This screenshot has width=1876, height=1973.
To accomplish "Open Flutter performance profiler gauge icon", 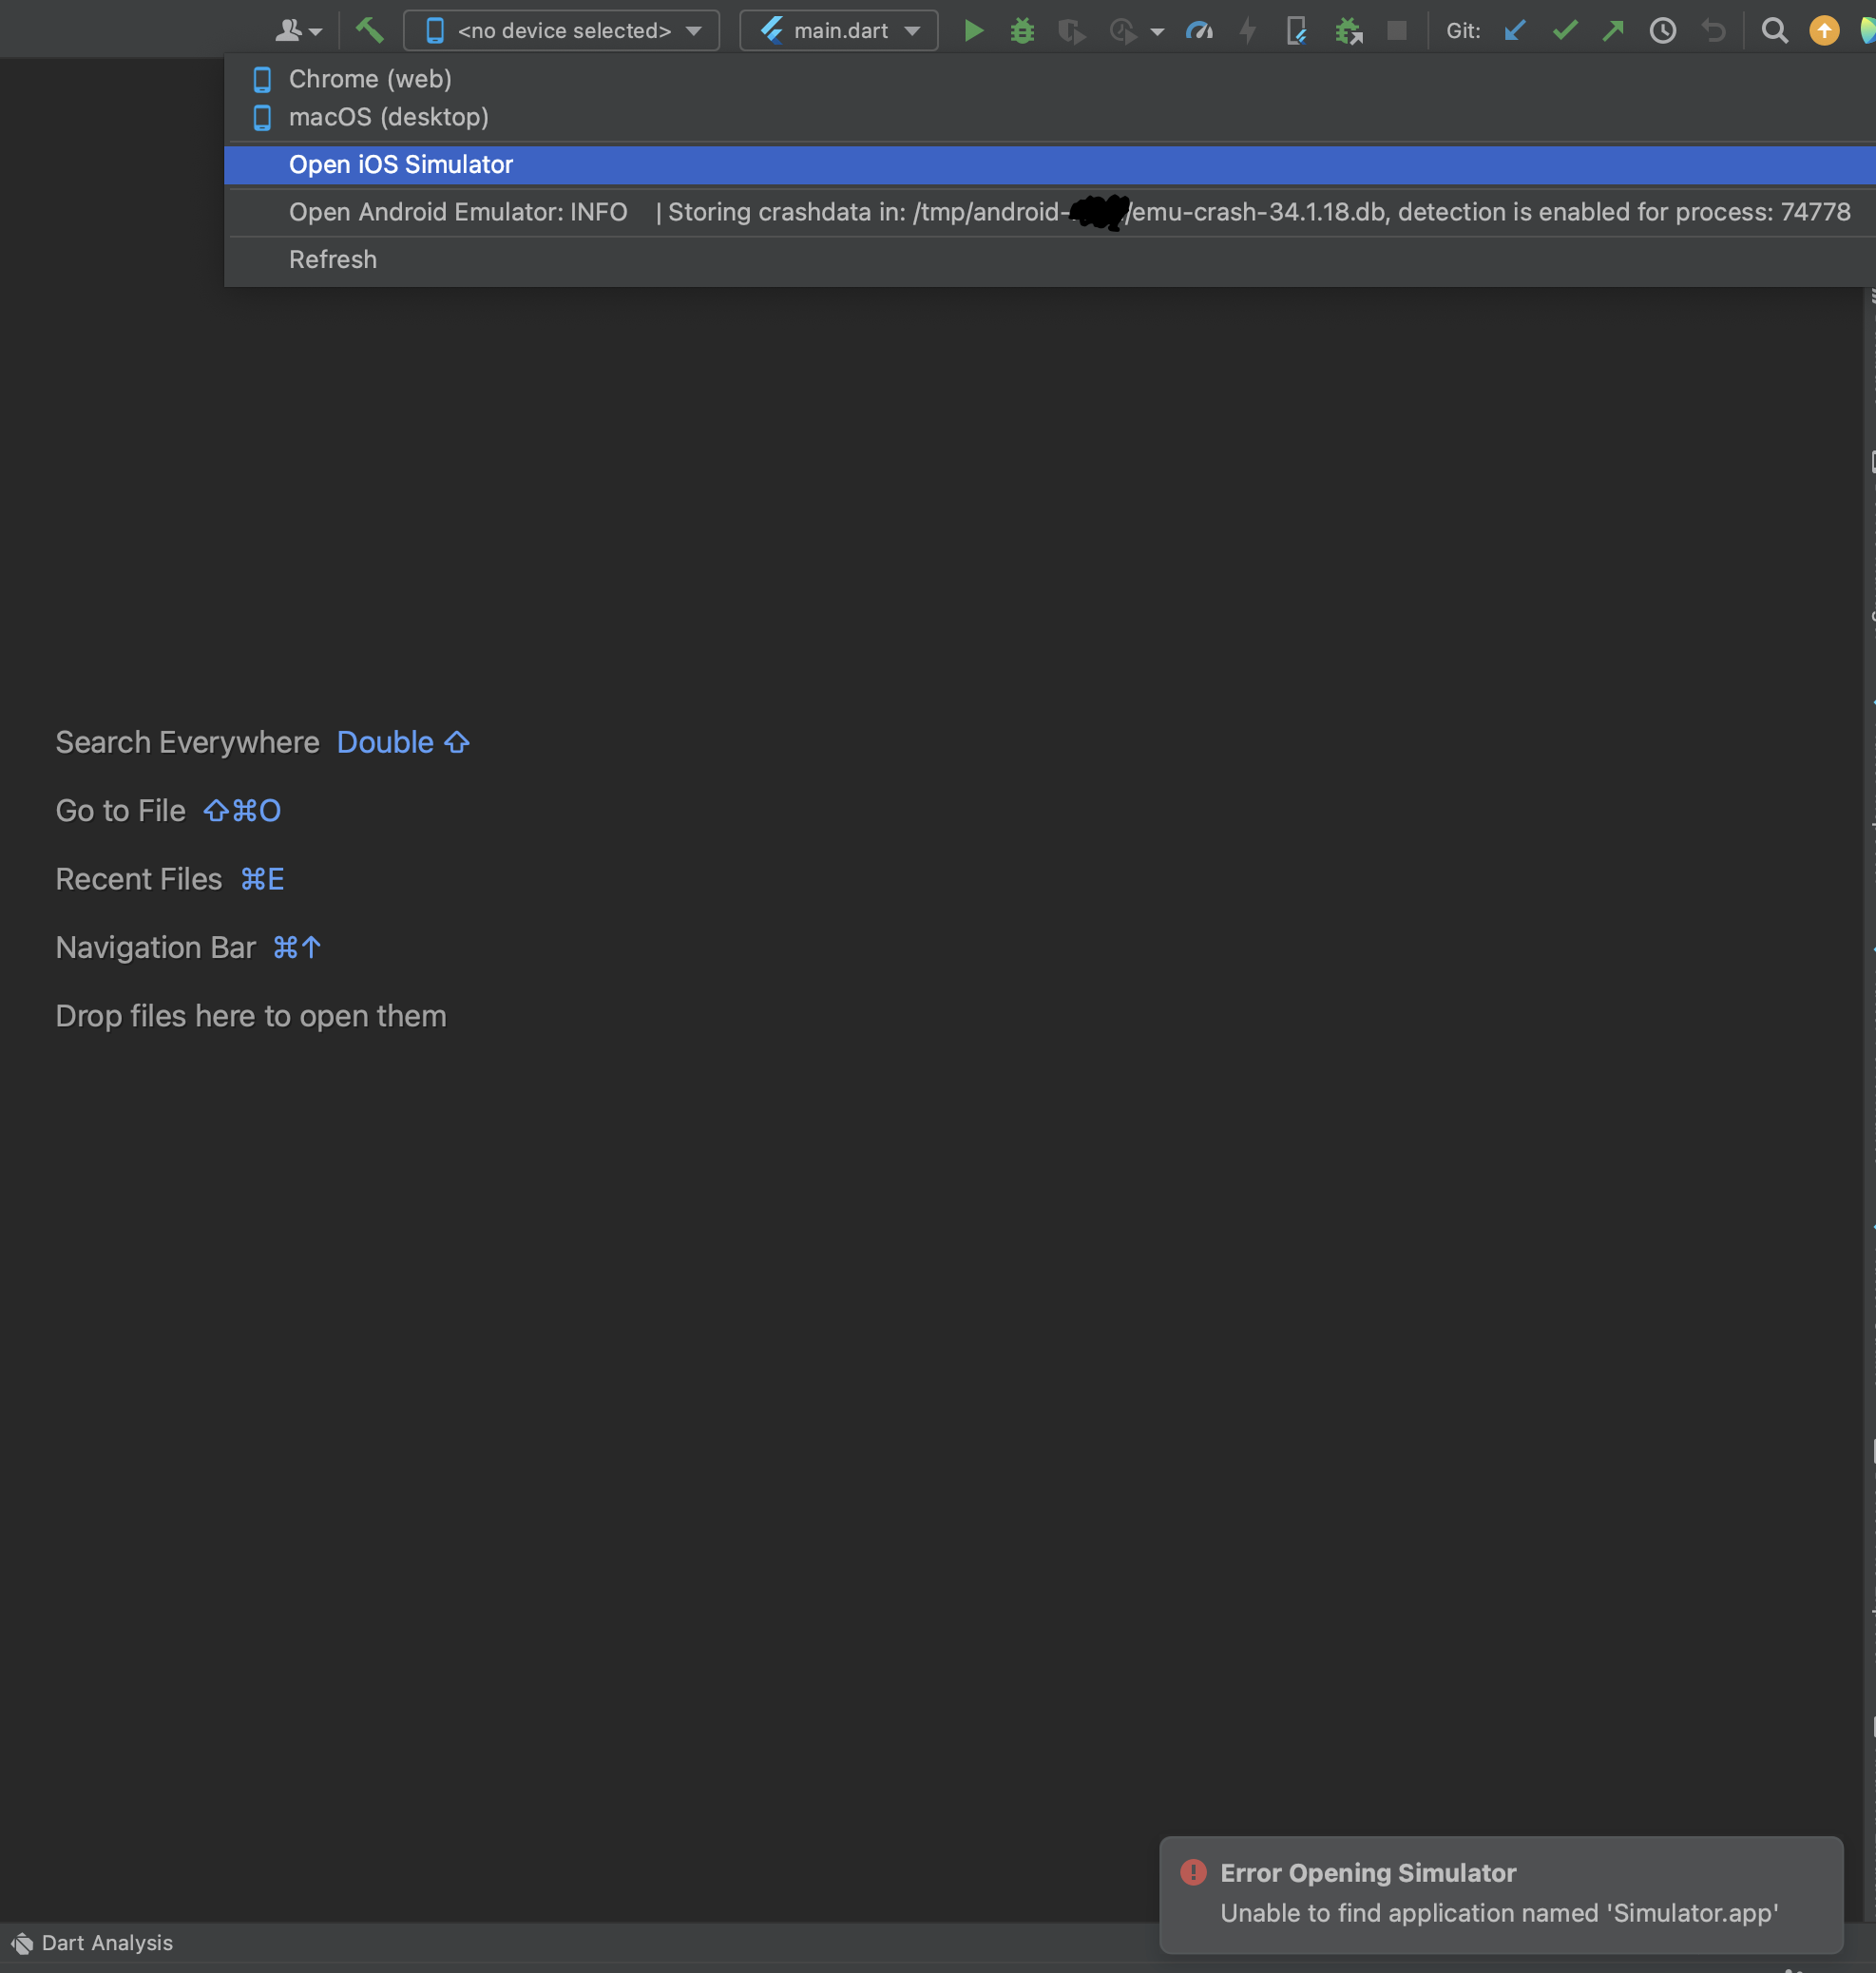I will click(1199, 30).
